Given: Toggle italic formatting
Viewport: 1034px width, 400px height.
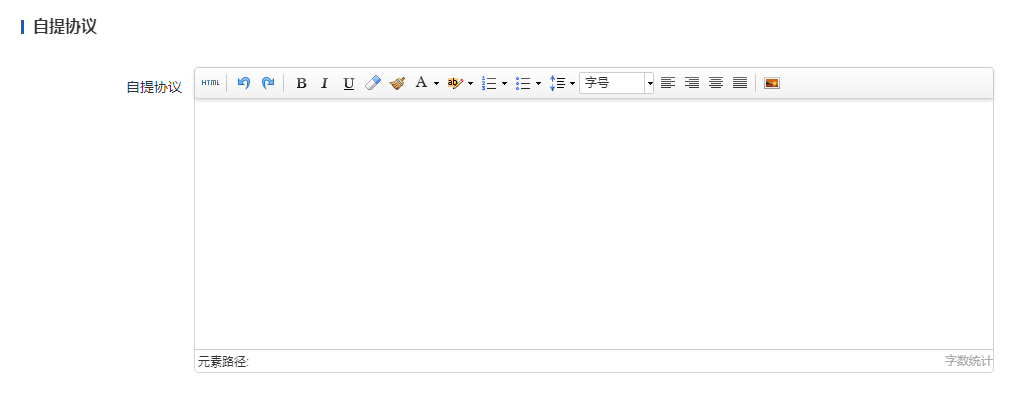Looking at the screenshot, I should coord(324,83).
